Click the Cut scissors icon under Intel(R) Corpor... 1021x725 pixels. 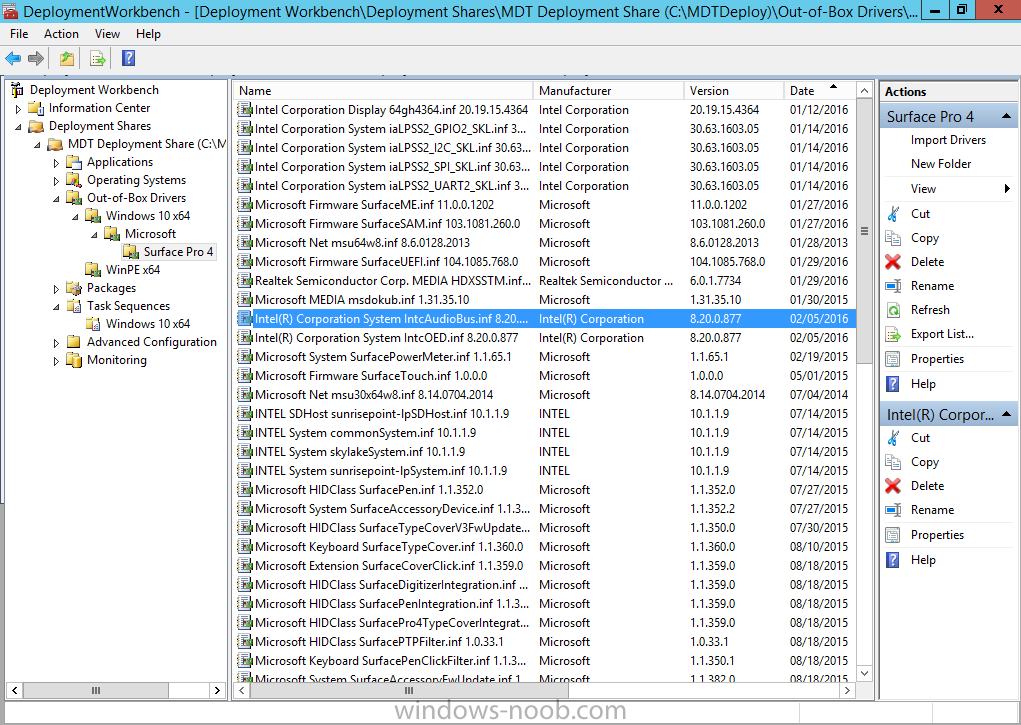click(x=893, y=438)
